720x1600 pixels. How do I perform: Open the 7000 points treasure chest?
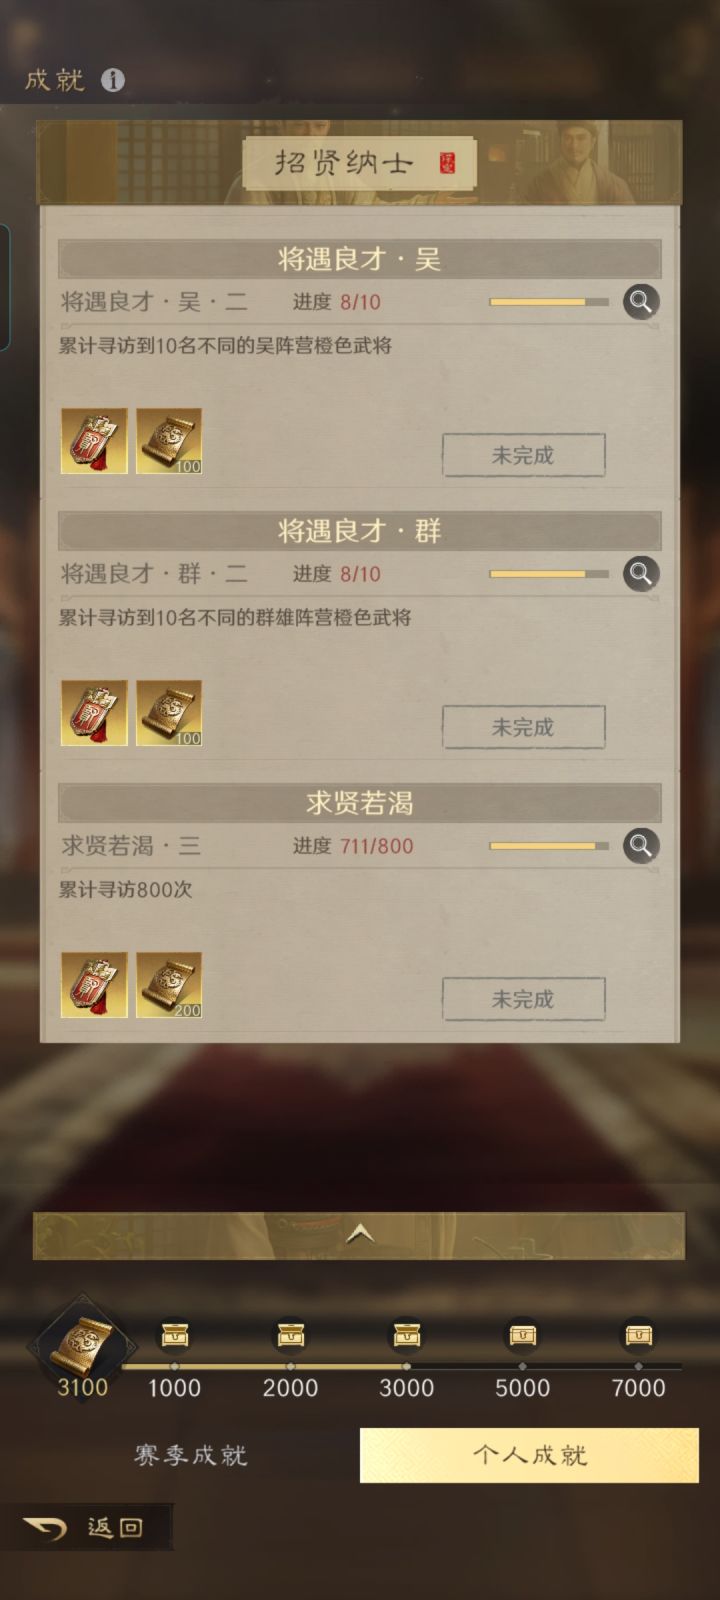click(x=639, y=1335)
